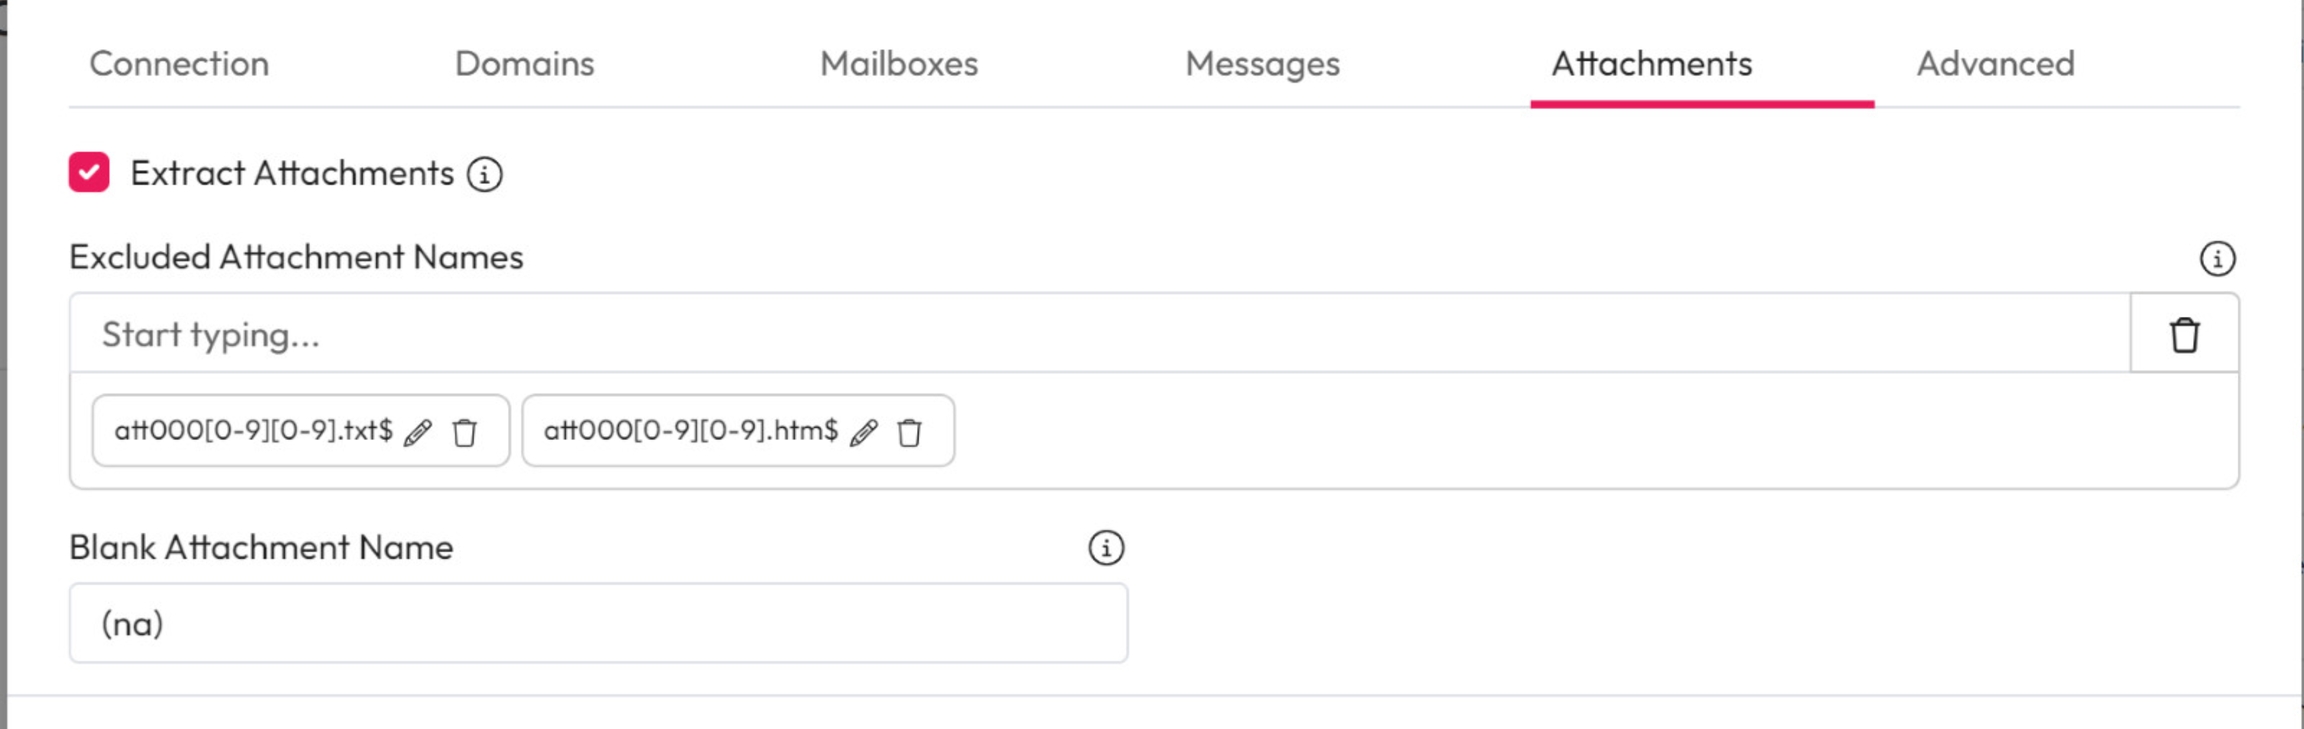The image size is (2304, 729).
Task: Select the att000[0-9][0-9].htm$ pattern chip text
Action: point(690,431)
